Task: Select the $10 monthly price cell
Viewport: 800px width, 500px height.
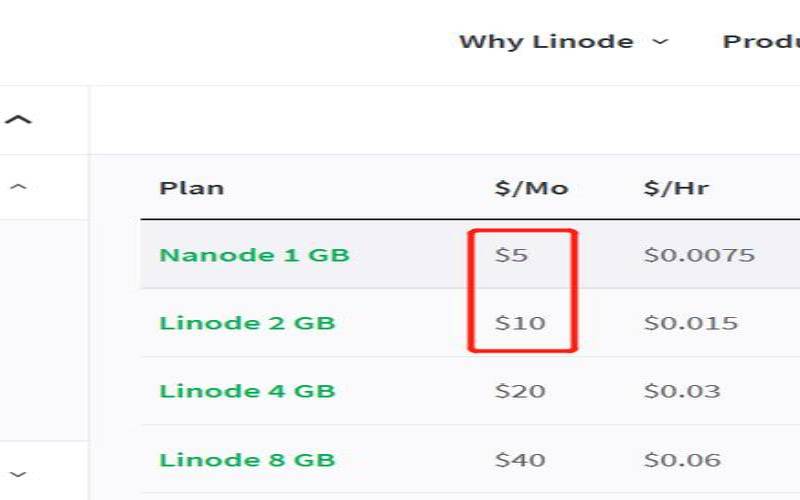Action: coord(520,323)
